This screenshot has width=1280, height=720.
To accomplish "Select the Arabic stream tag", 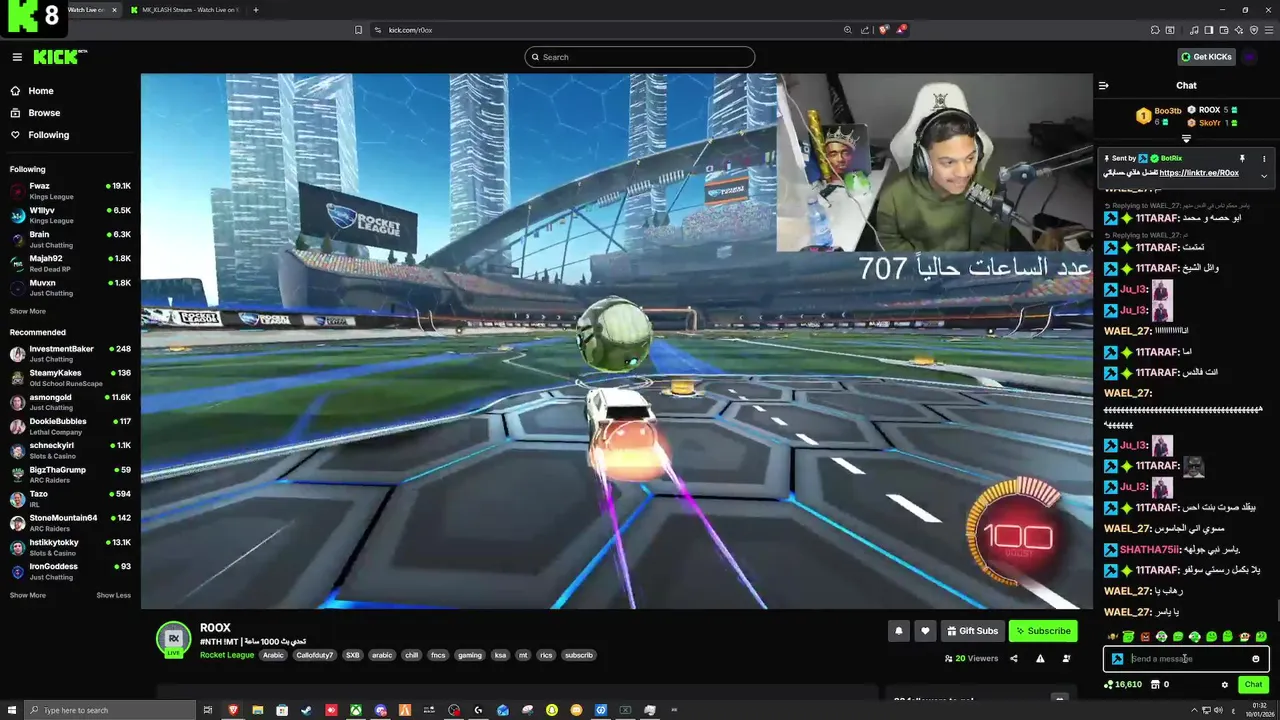I will 273,655.
